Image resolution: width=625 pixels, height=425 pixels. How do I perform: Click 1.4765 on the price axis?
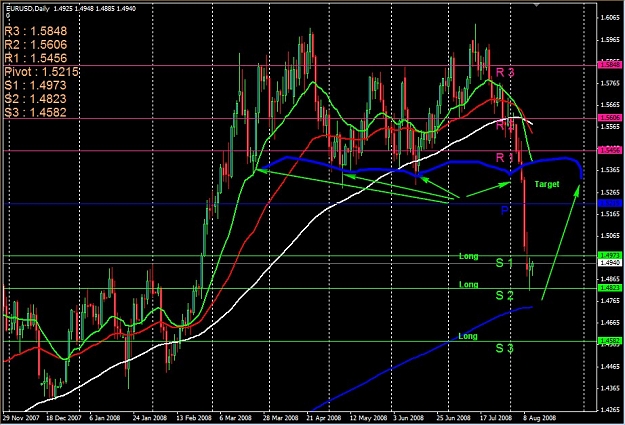610,301
